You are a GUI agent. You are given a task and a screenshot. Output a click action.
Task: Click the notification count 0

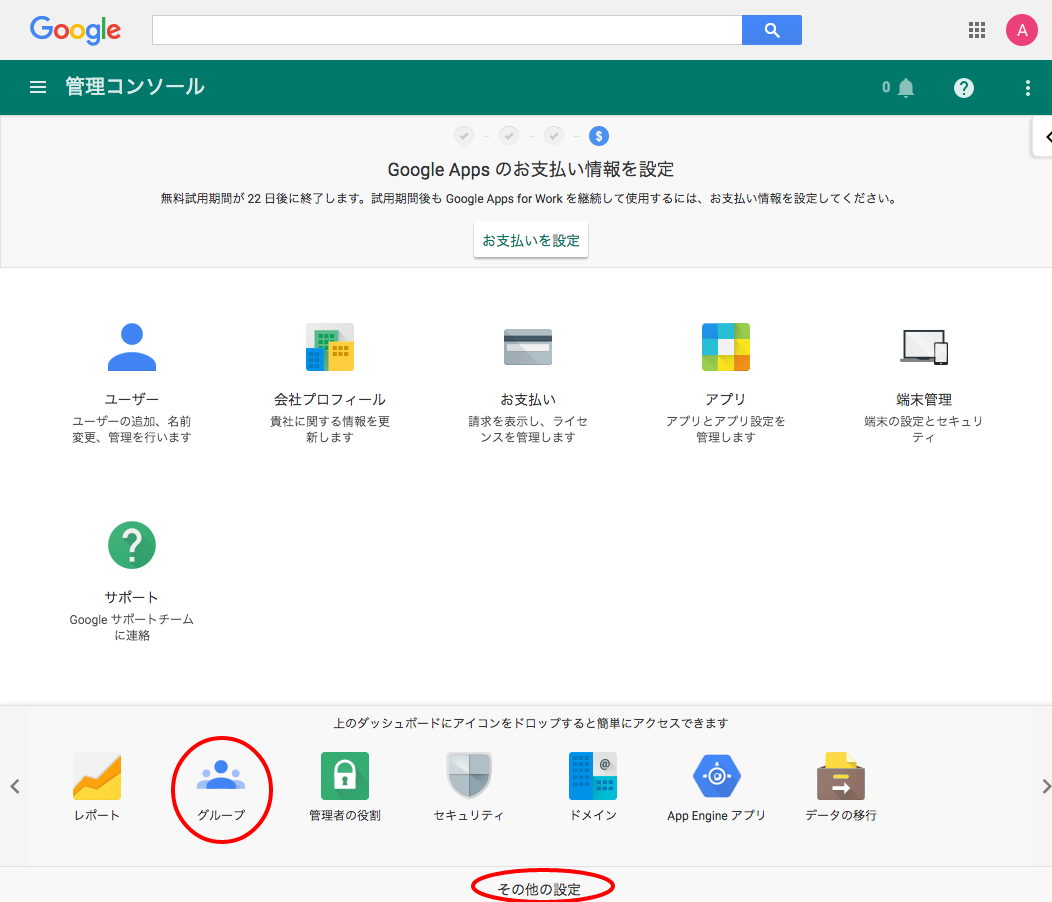pyautogui.click(x=886, y=87)
